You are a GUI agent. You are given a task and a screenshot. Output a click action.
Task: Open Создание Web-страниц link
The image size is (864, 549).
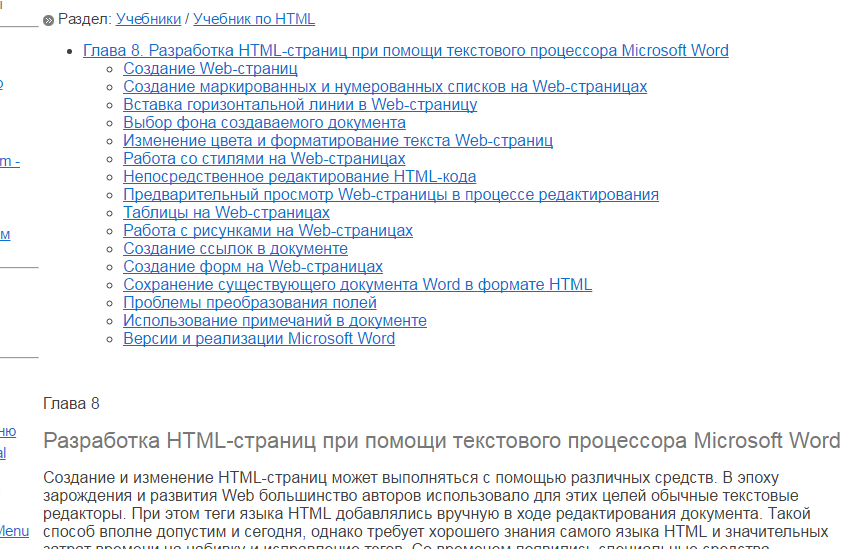pos(210,69)
